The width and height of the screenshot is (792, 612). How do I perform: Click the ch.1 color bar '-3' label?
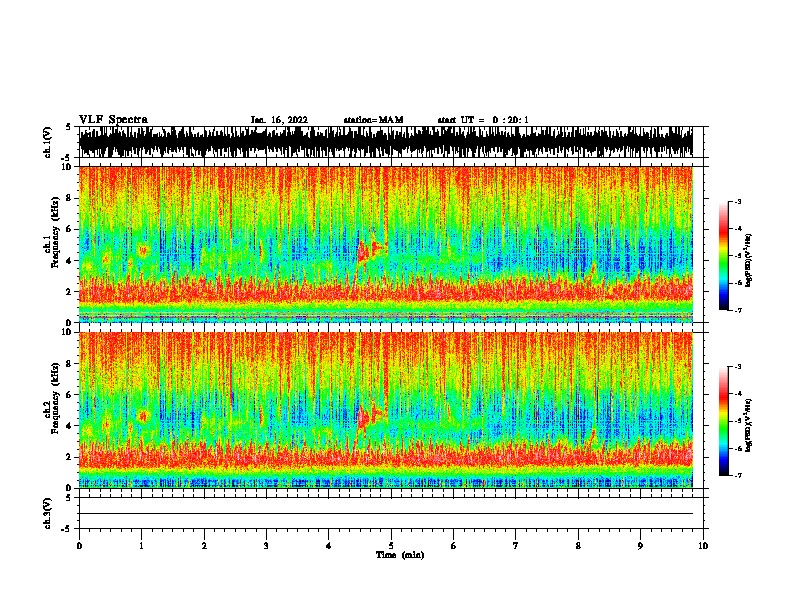(737, 201)
